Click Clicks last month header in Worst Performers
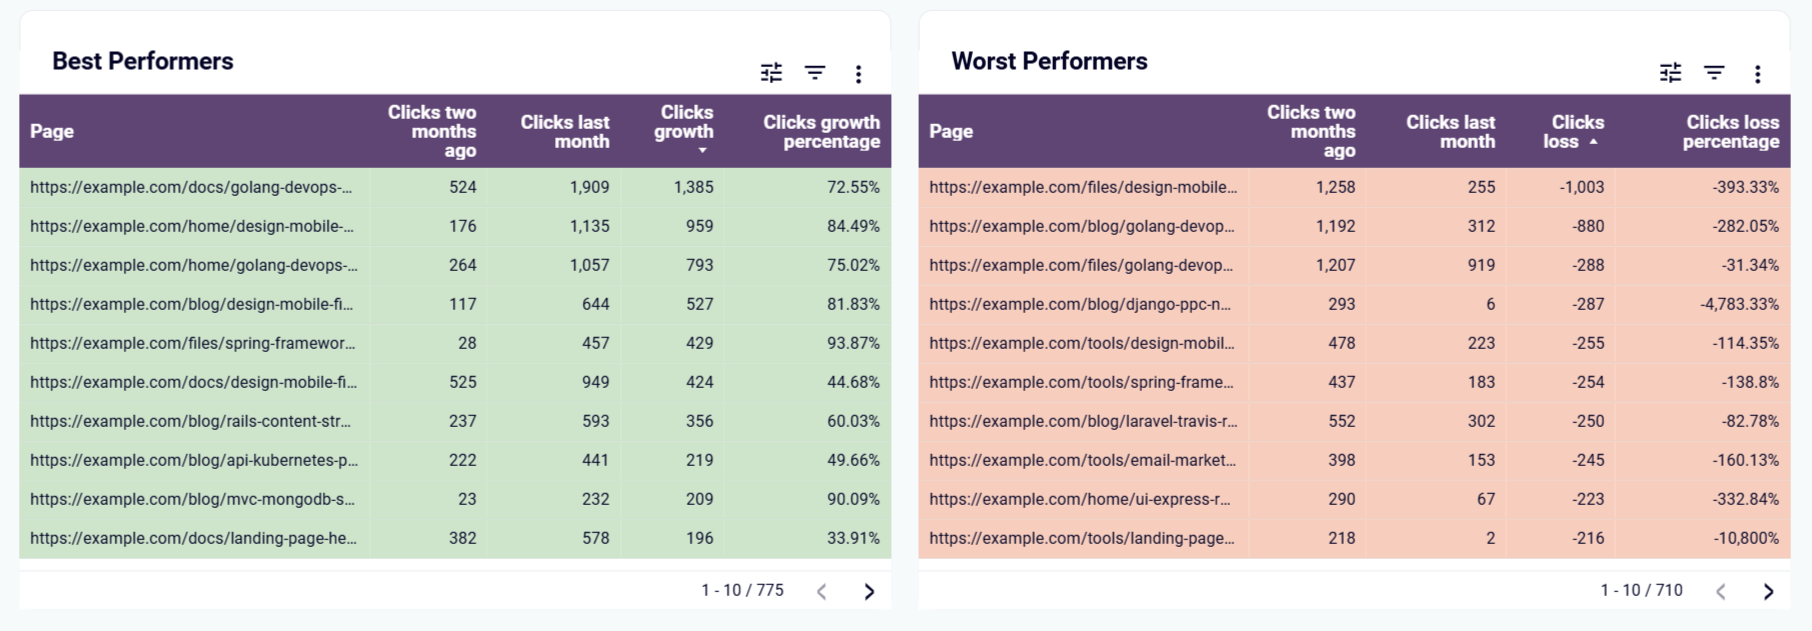This screenshot has height=631, width=1812. tap(1450, 131)
